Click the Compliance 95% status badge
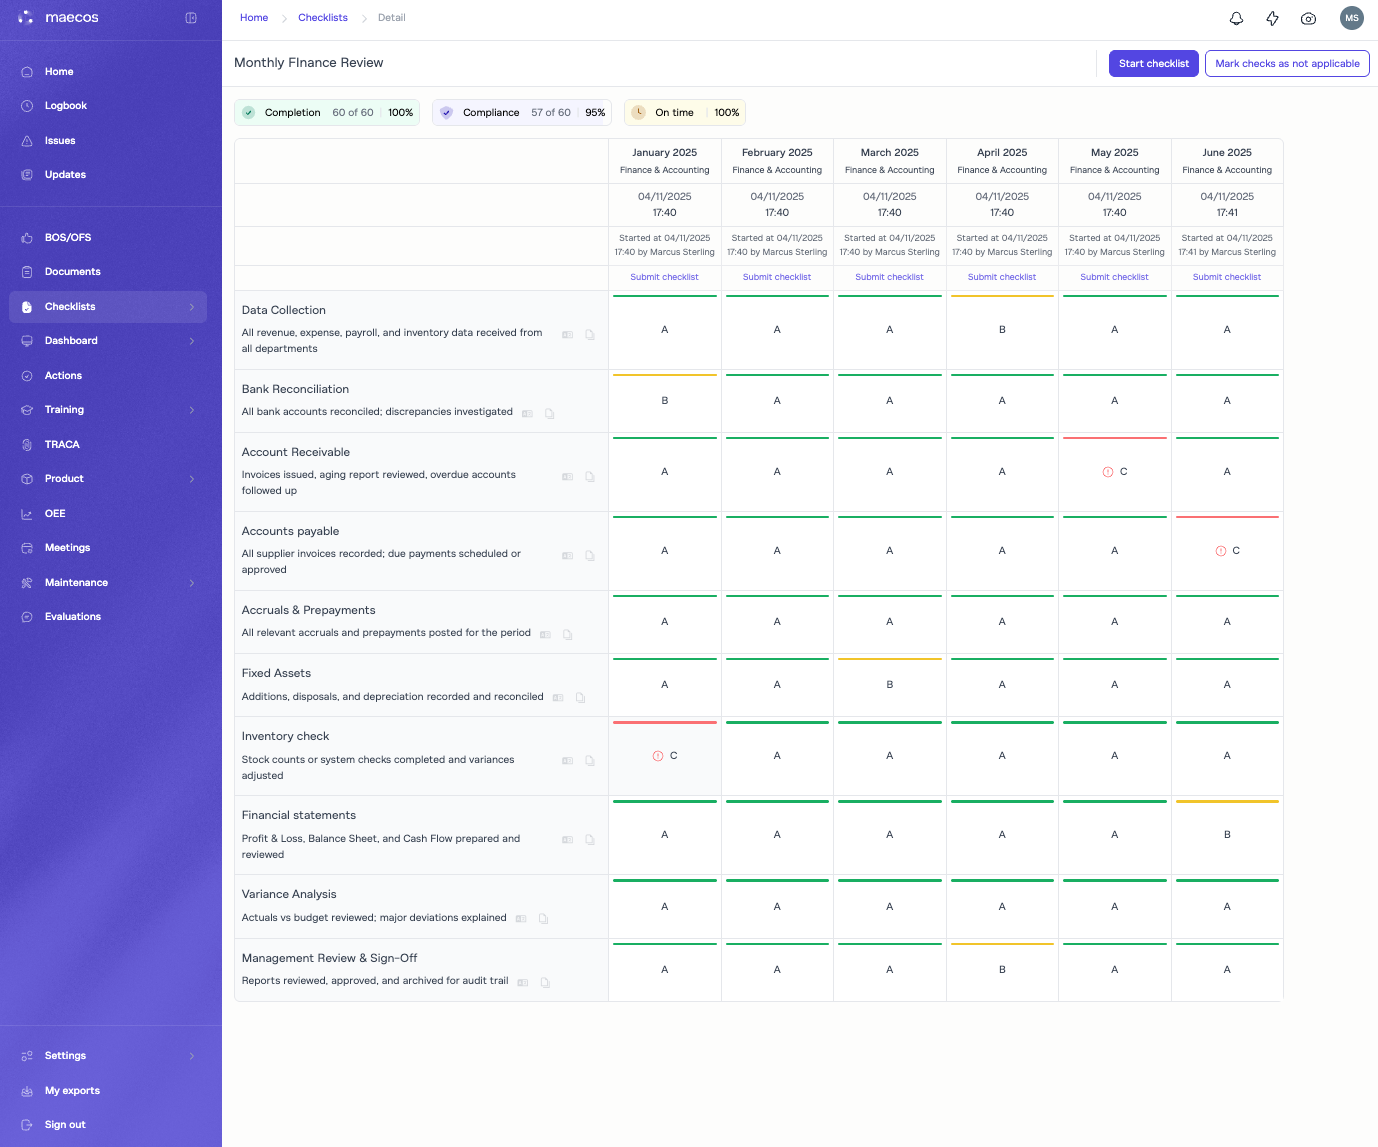Viewport: 1378px width, 1147px height. tap(522, 113)
